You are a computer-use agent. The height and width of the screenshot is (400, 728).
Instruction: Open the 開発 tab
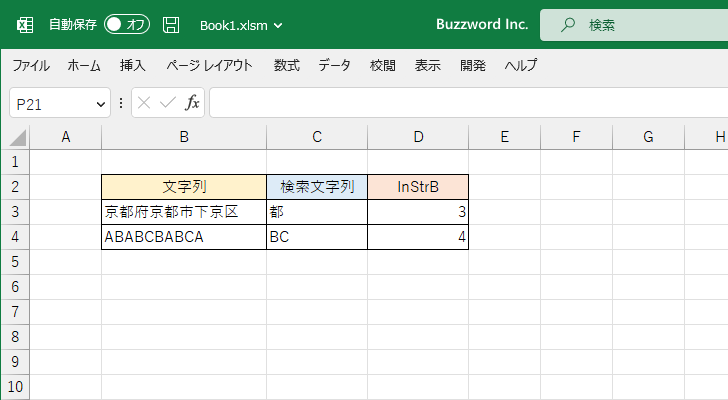(473, 65)
